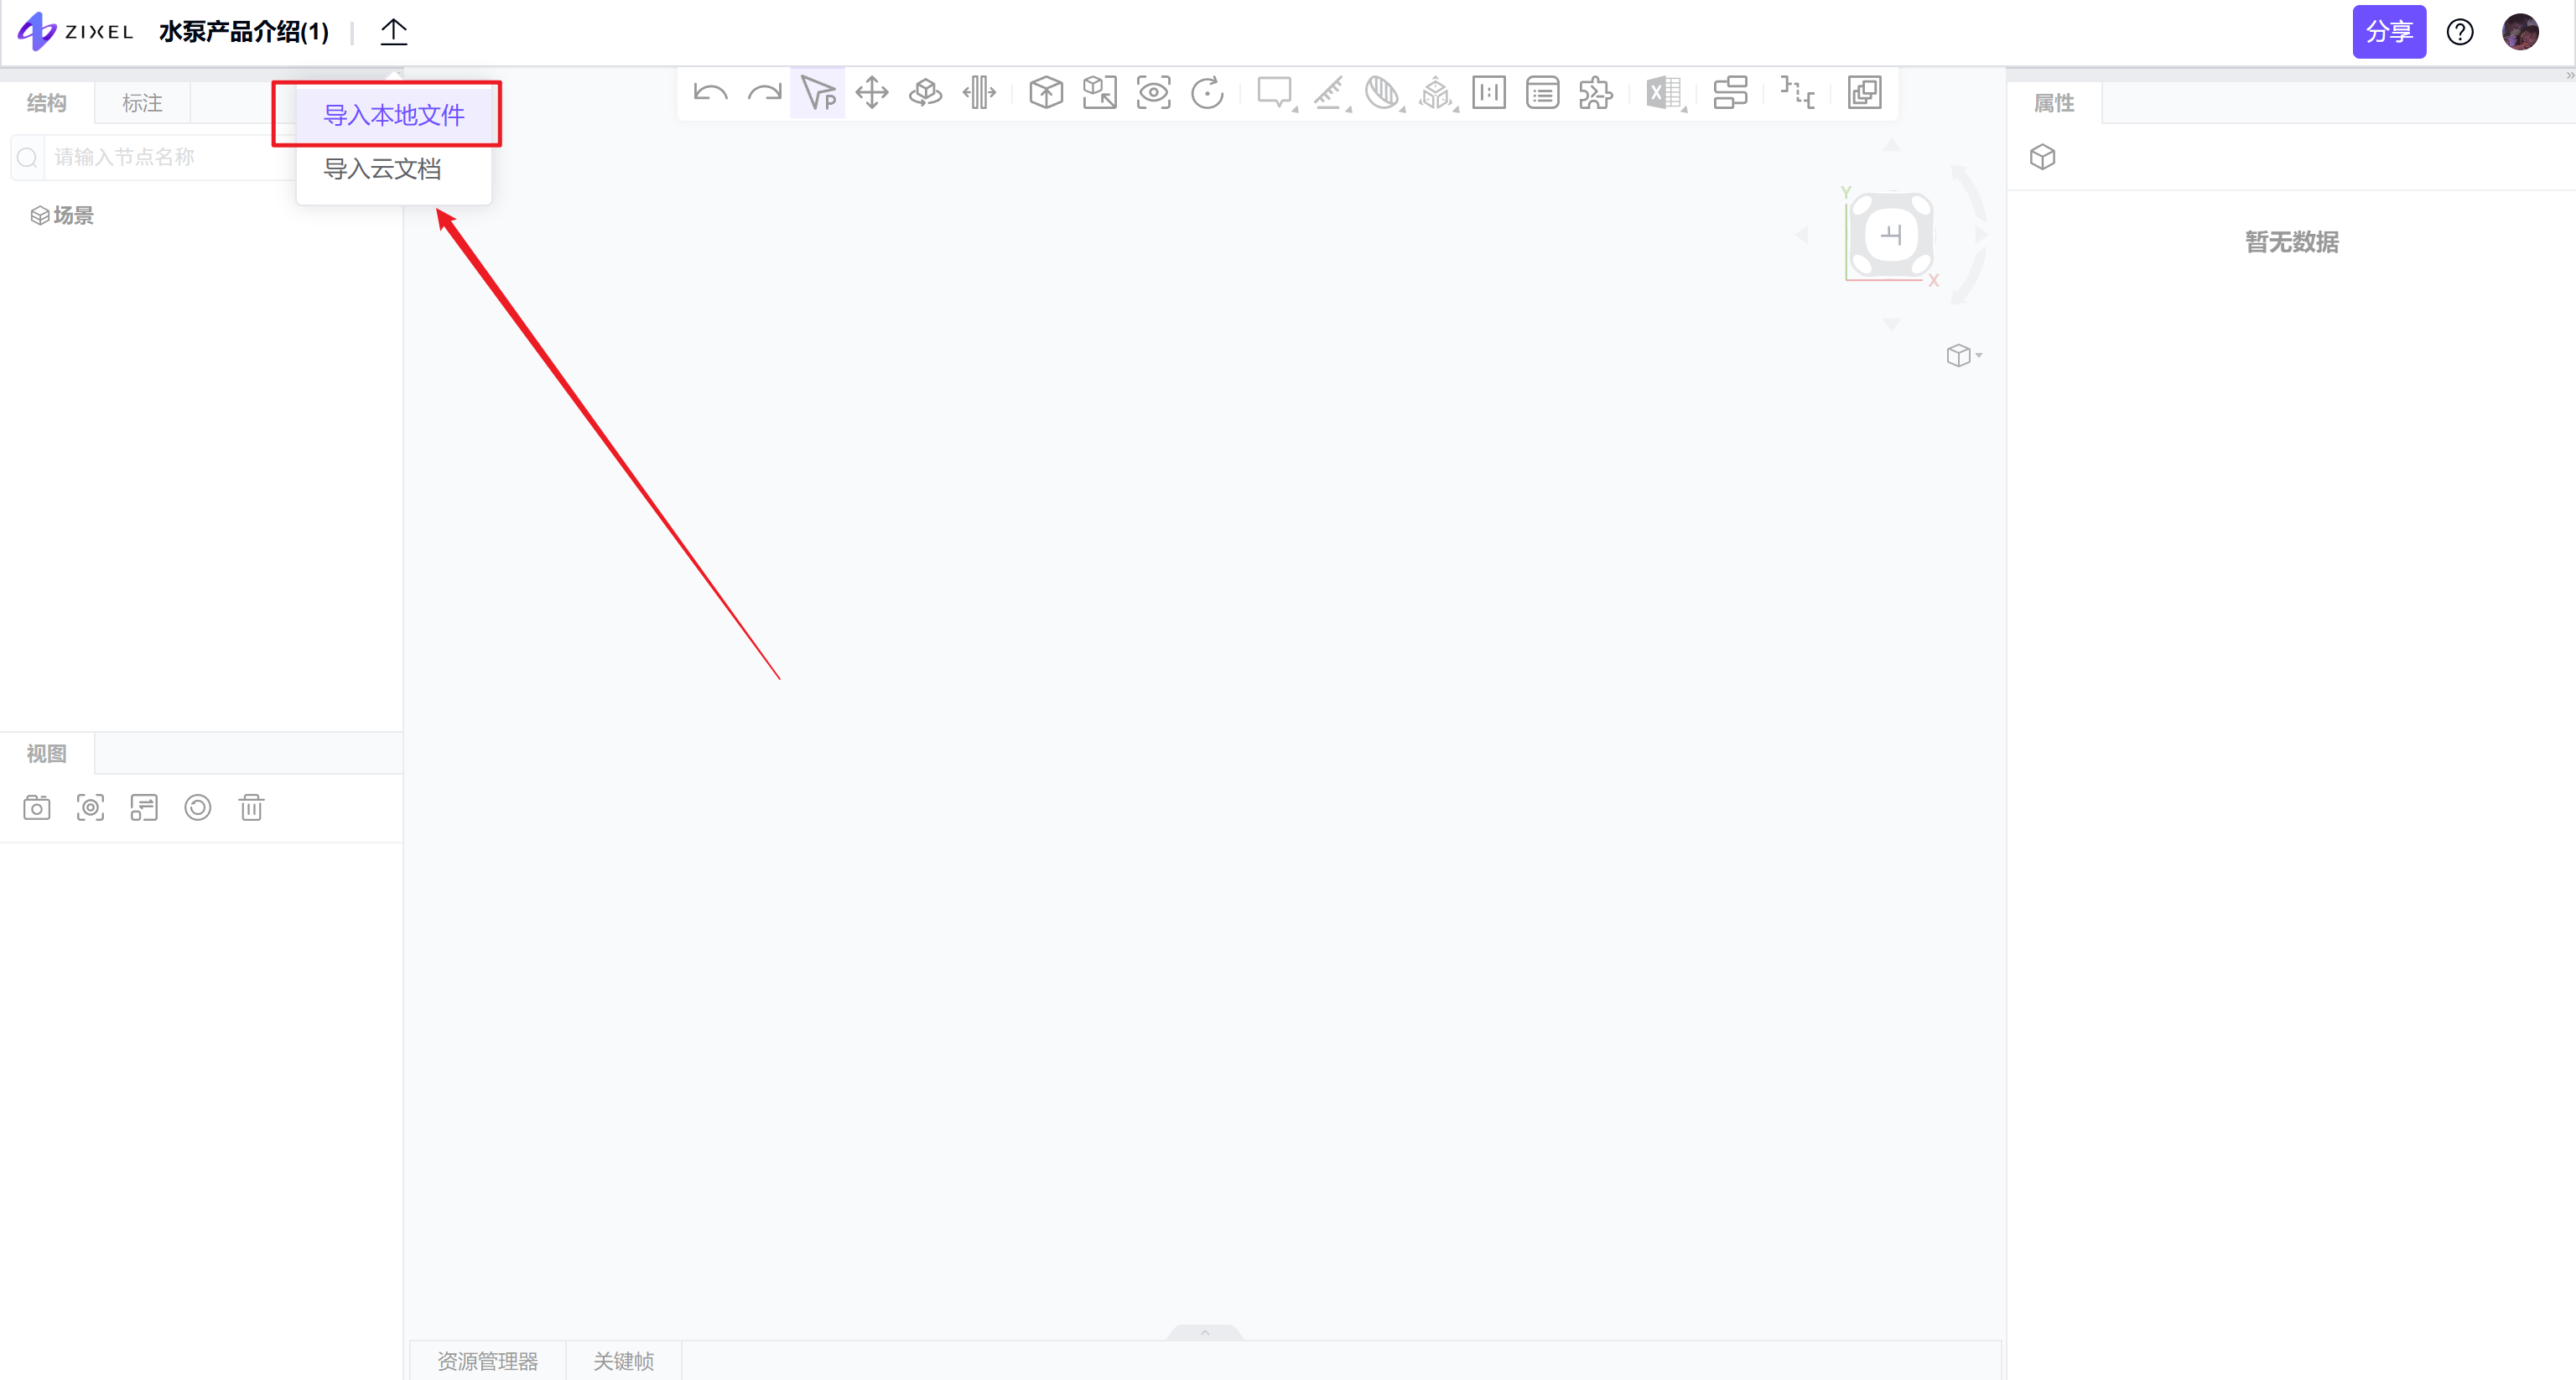Click the view cube up arrow
The image size is (2576, 1380).
coord(1891,146)
